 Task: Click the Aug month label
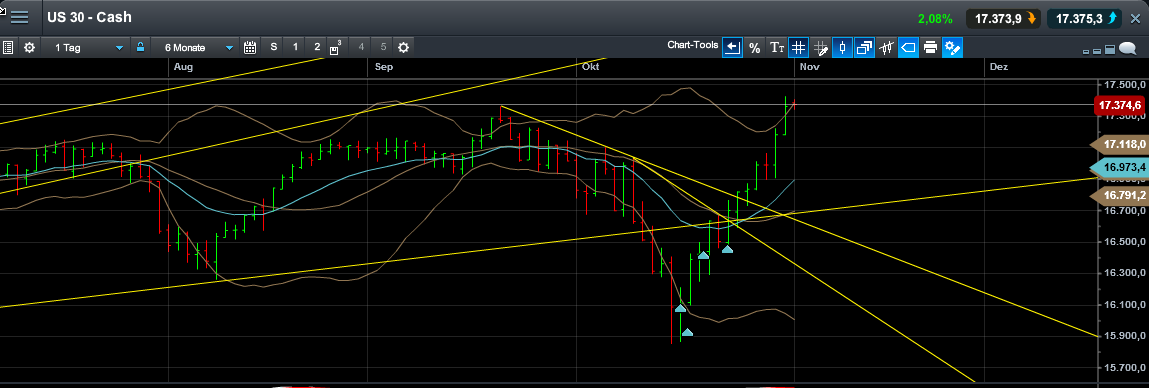[184, 67]
